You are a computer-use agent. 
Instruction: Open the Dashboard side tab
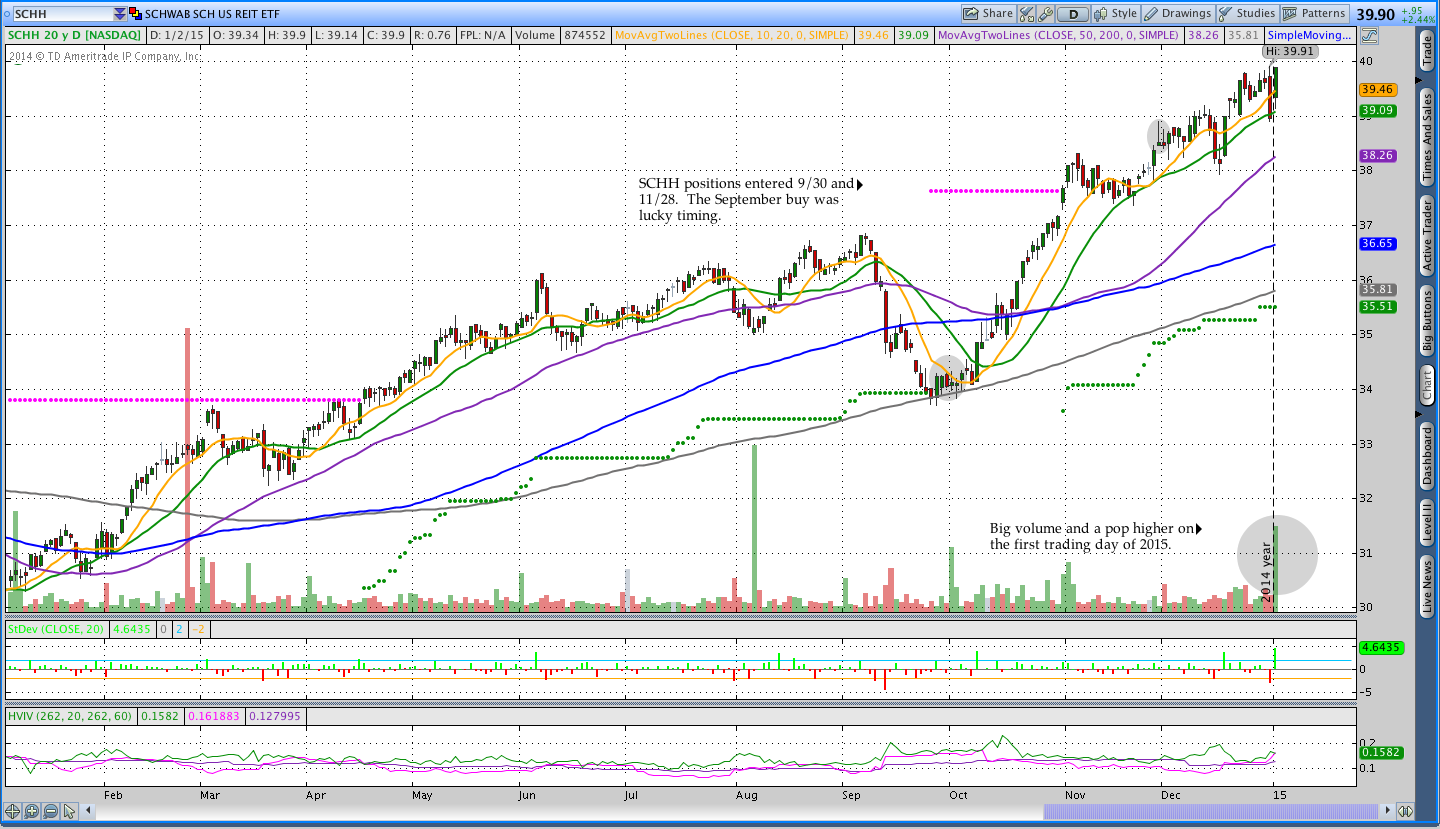coord(1427,456)
